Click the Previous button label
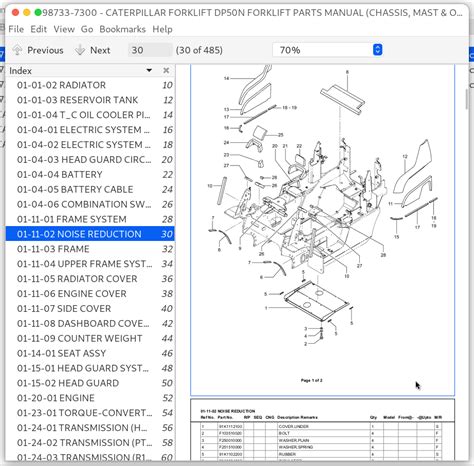Image resolution: width=474 pixels, height=466 pixels. pos(45,50)
